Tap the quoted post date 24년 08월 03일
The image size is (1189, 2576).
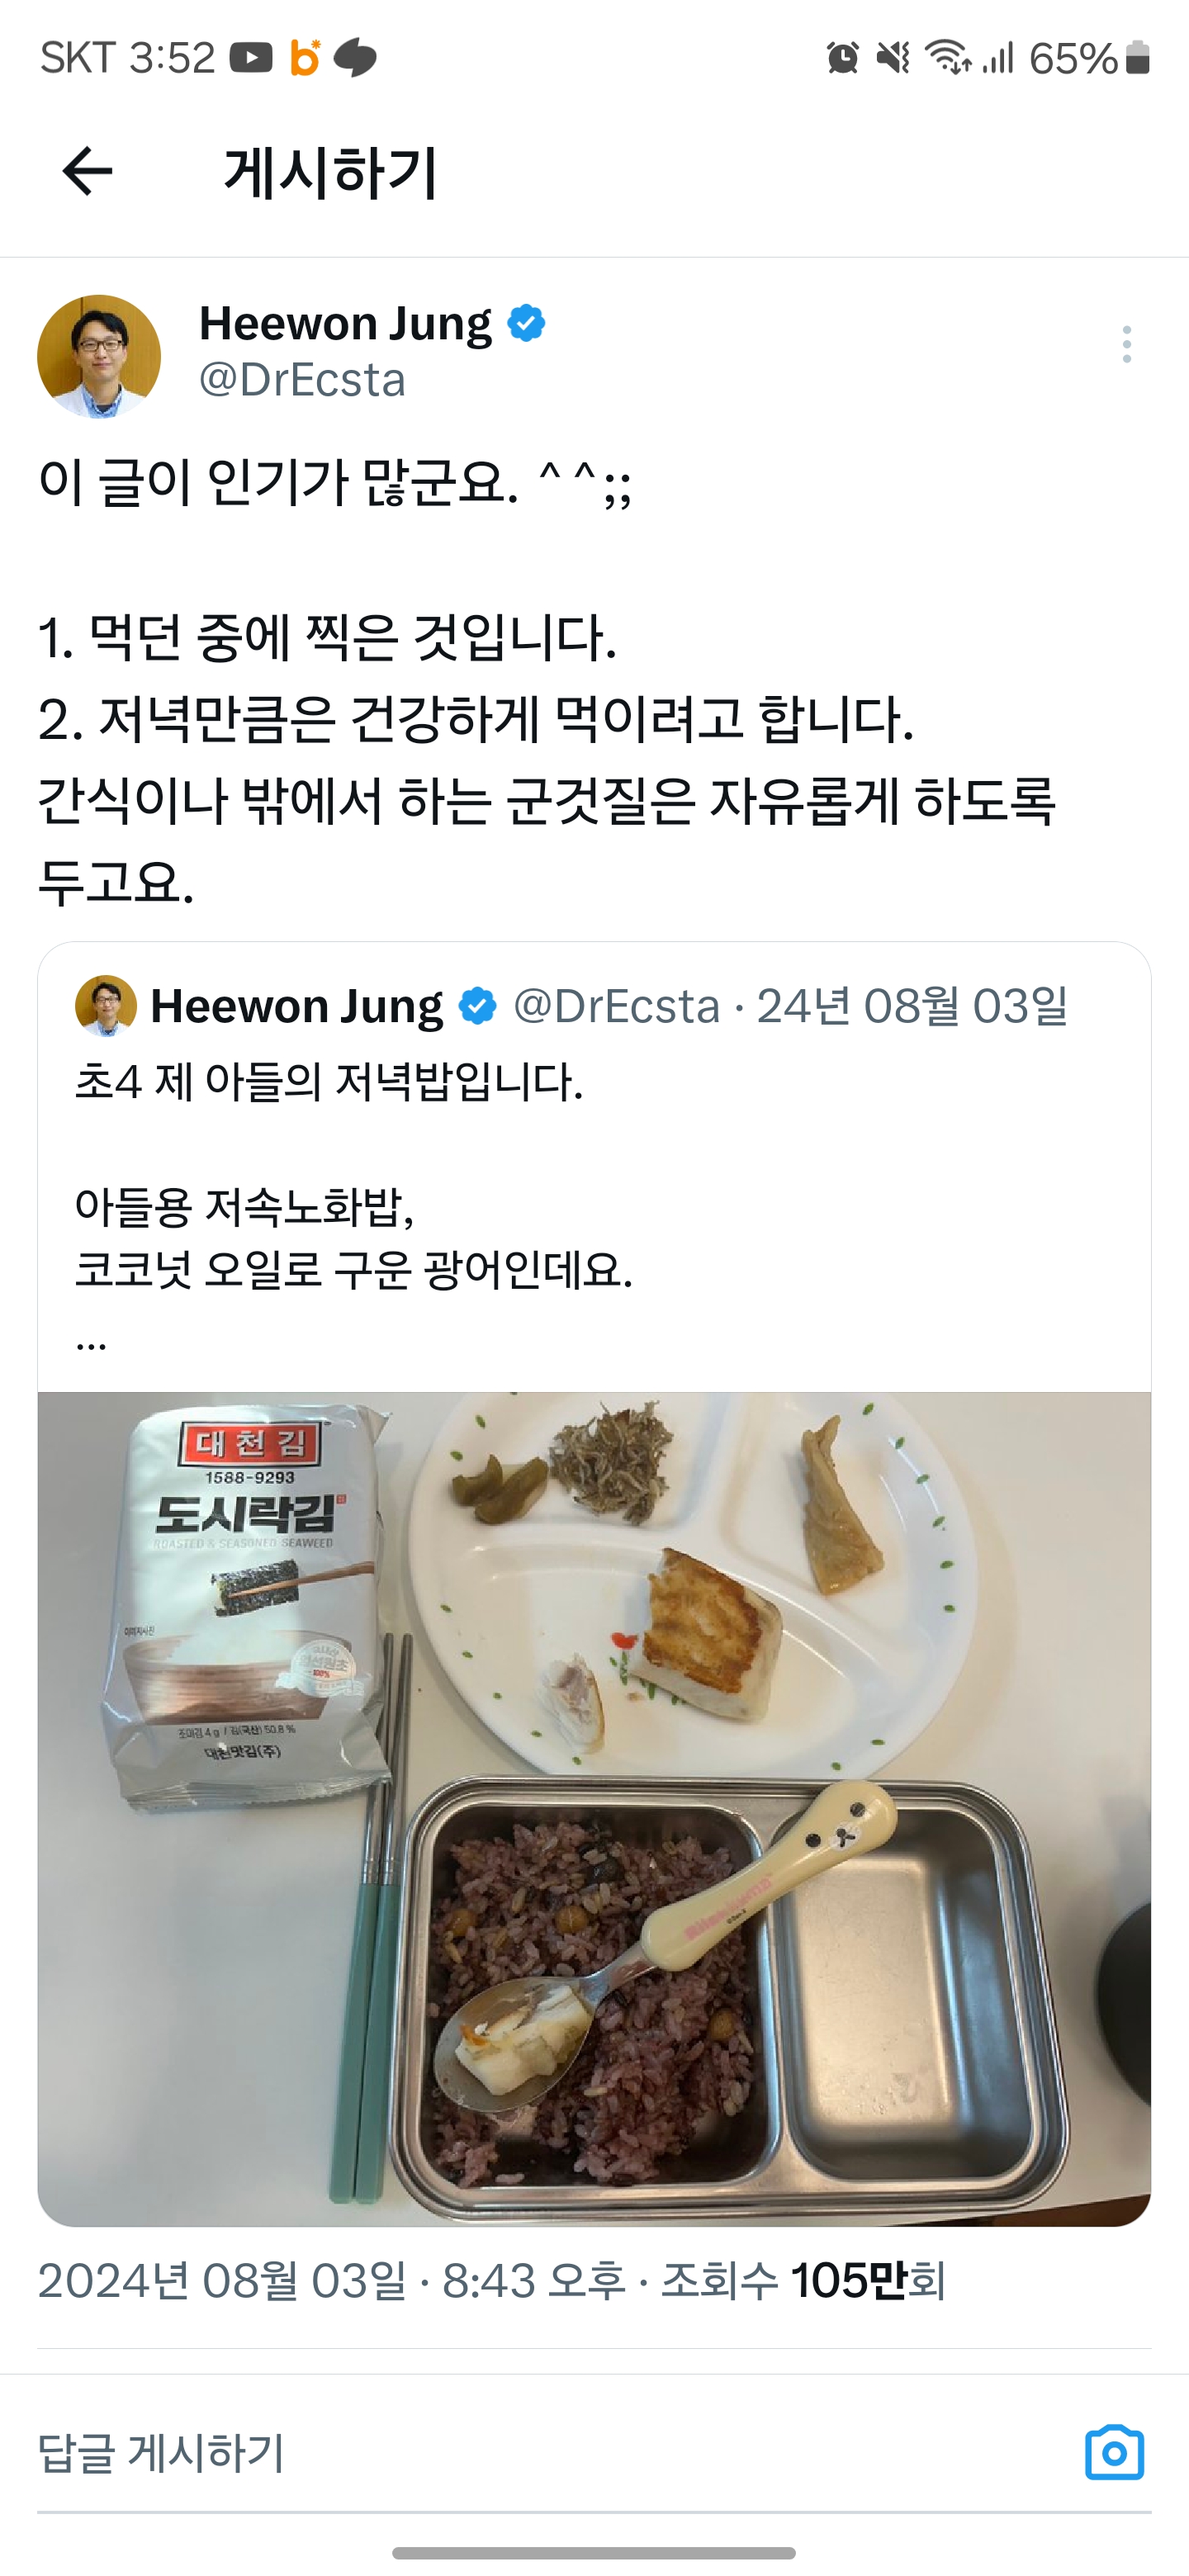tap(912, 1006)
